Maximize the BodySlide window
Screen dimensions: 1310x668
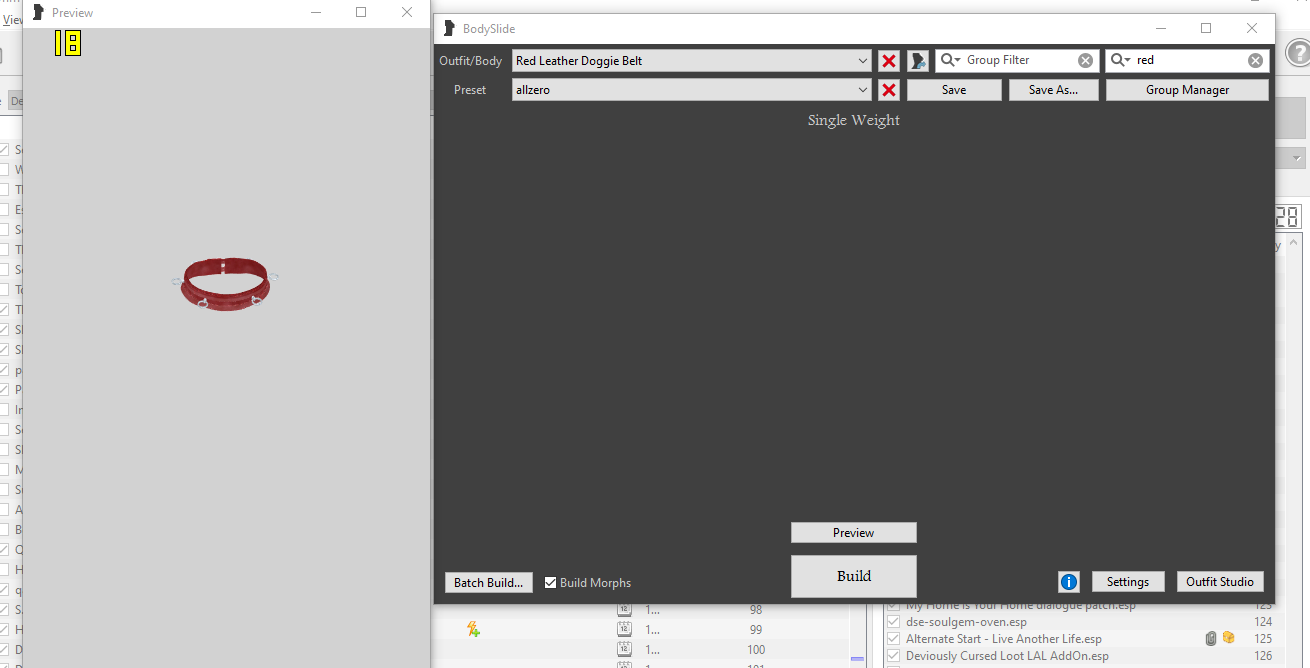[1206, 29]
